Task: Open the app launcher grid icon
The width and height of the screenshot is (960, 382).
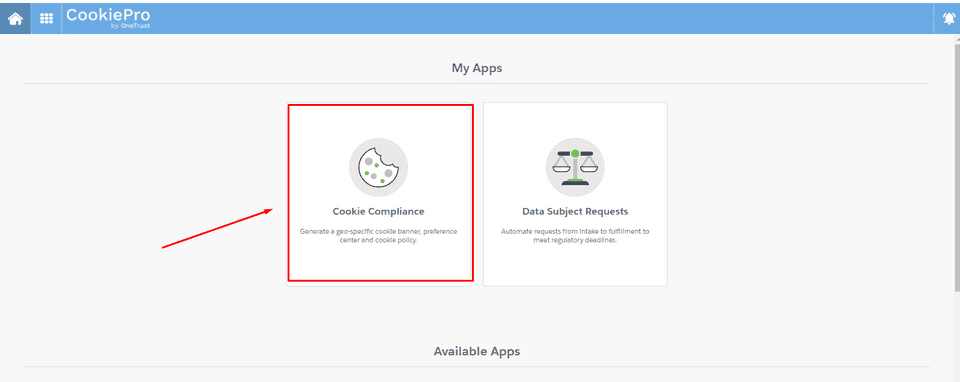Action: click(47, 18)
